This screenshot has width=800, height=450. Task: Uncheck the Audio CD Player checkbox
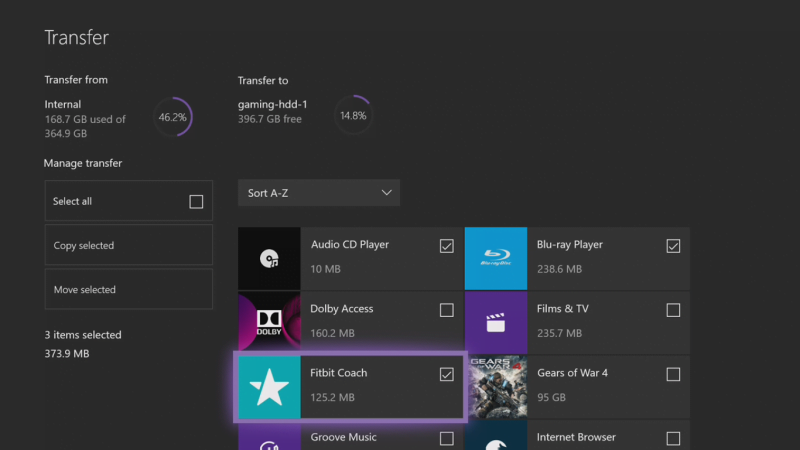coord(446,246)
